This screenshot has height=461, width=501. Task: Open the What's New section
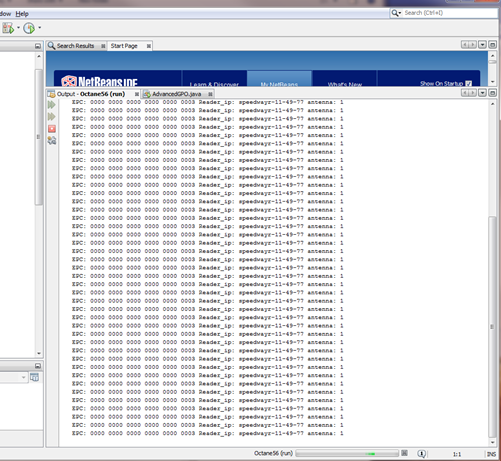pos(345,84)
